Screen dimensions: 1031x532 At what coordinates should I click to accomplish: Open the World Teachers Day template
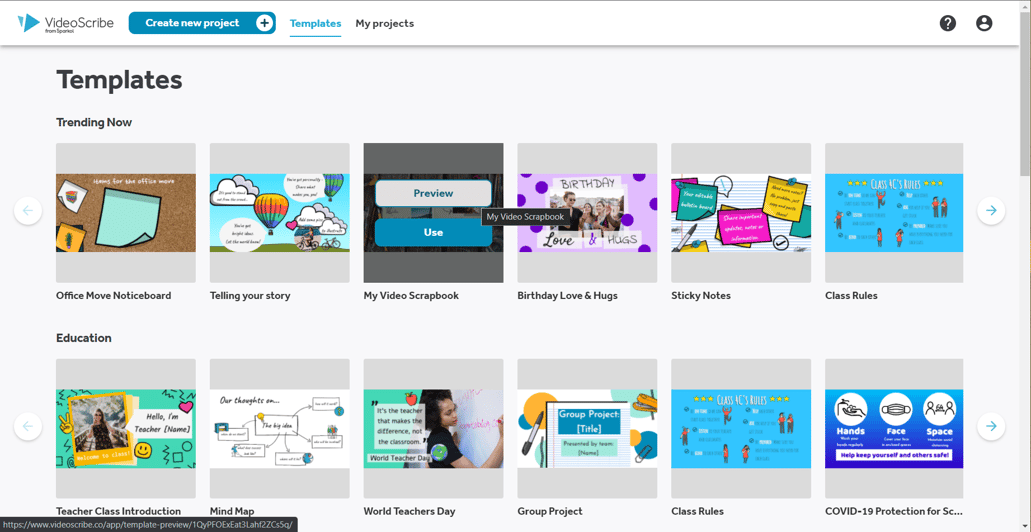(433, 428)
